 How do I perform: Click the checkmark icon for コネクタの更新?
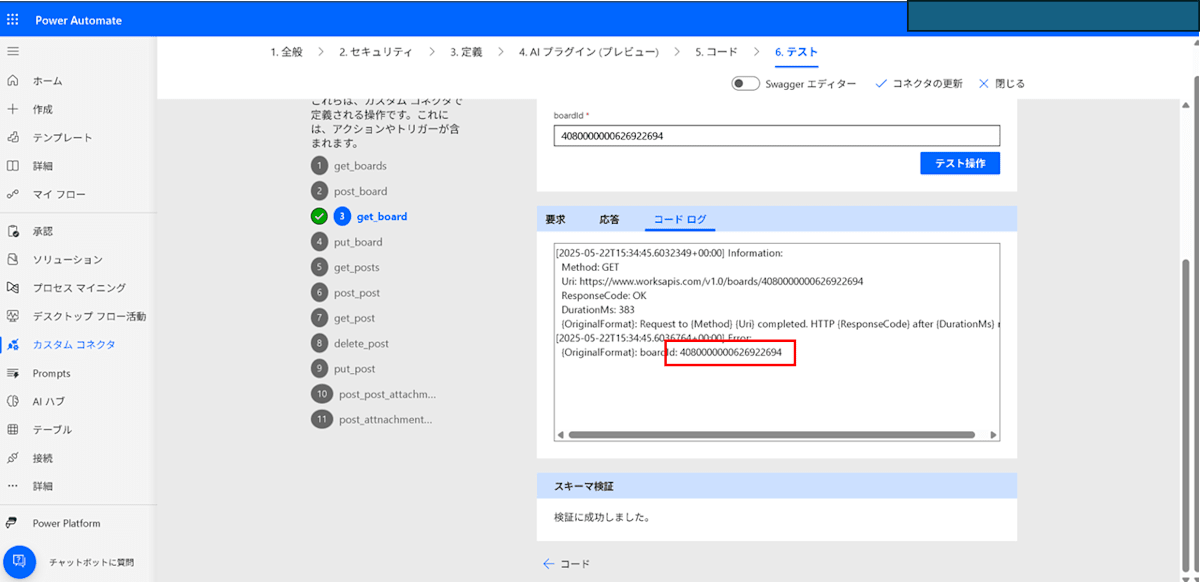click(881, 84)
